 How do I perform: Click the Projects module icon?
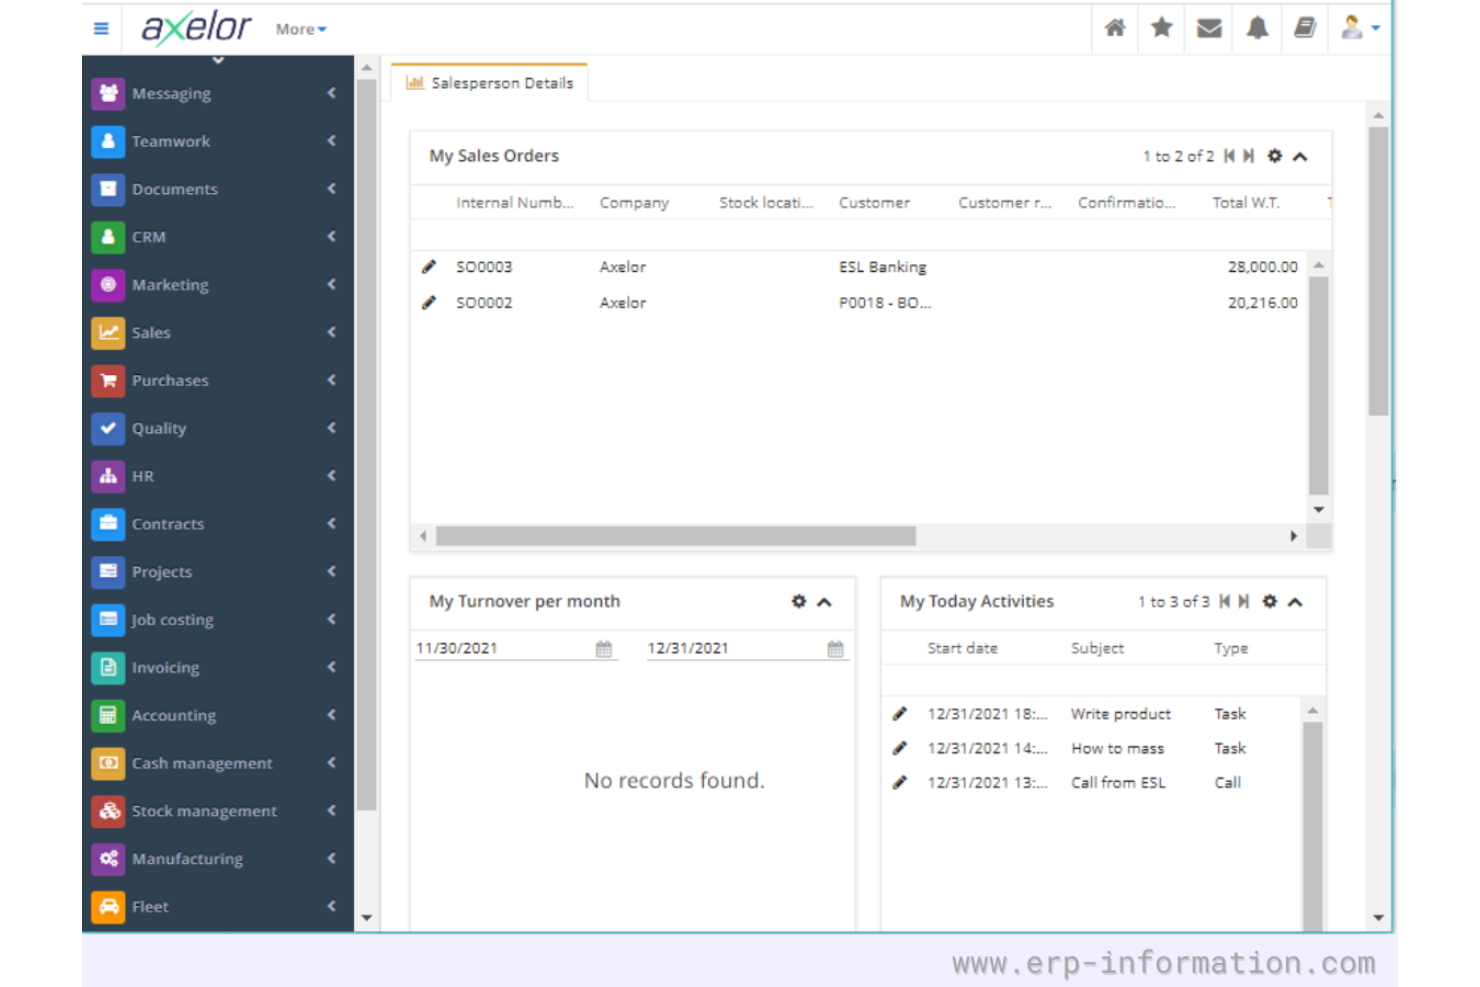(x=108, y=572)
